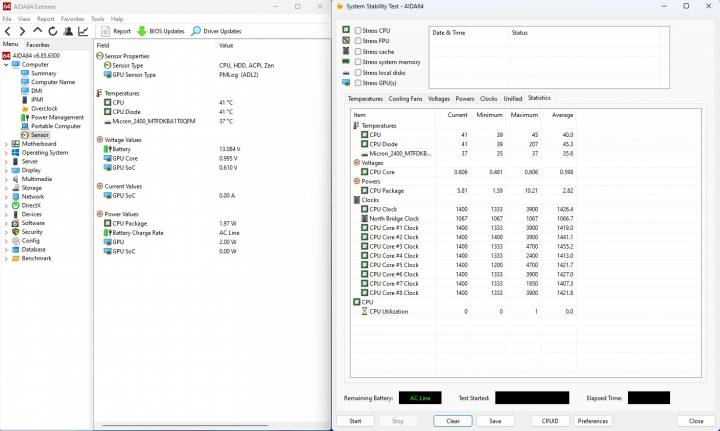
Task: Click the user profile toolbar icon
Action: pyautogui.click(x=68, y=31)
